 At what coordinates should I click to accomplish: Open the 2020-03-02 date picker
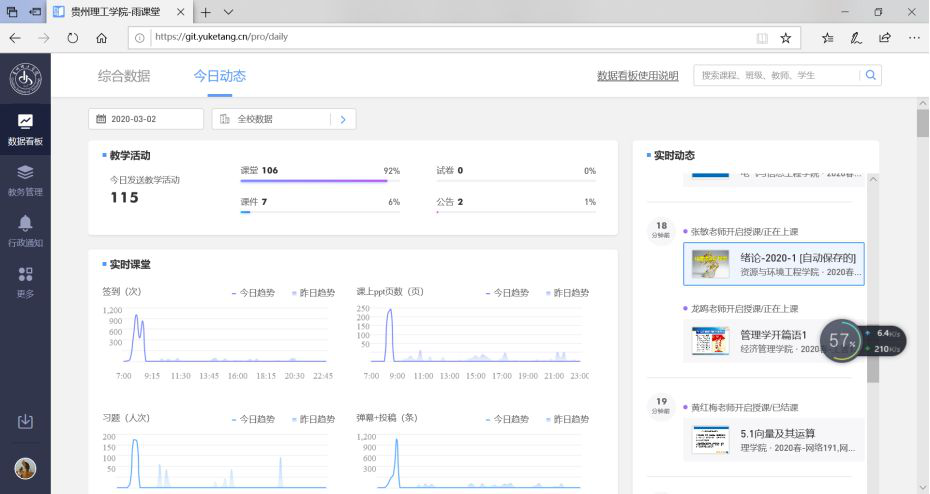[145, 119]
